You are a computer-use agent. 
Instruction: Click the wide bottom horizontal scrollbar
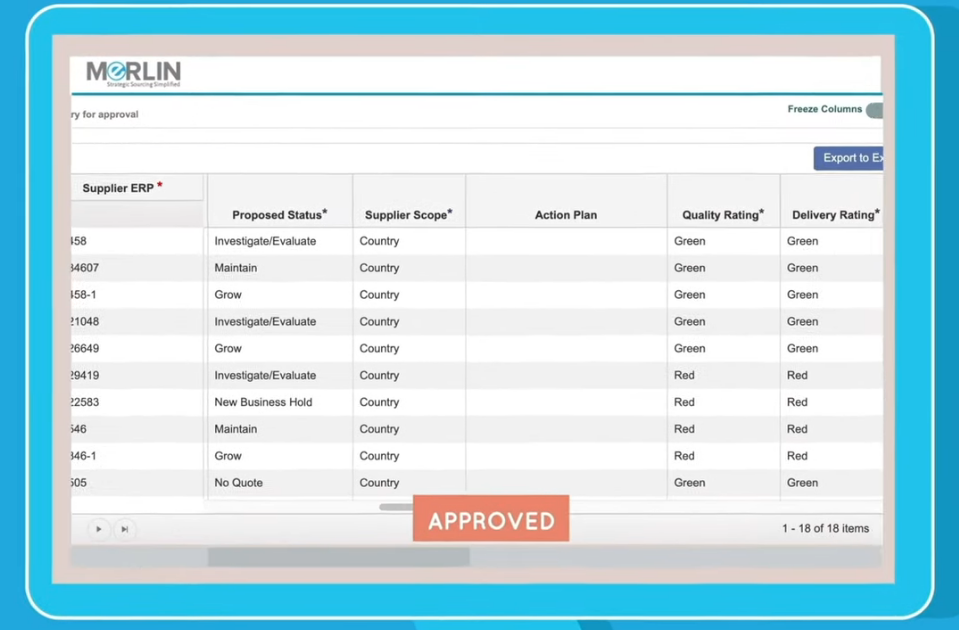(338, 557)
